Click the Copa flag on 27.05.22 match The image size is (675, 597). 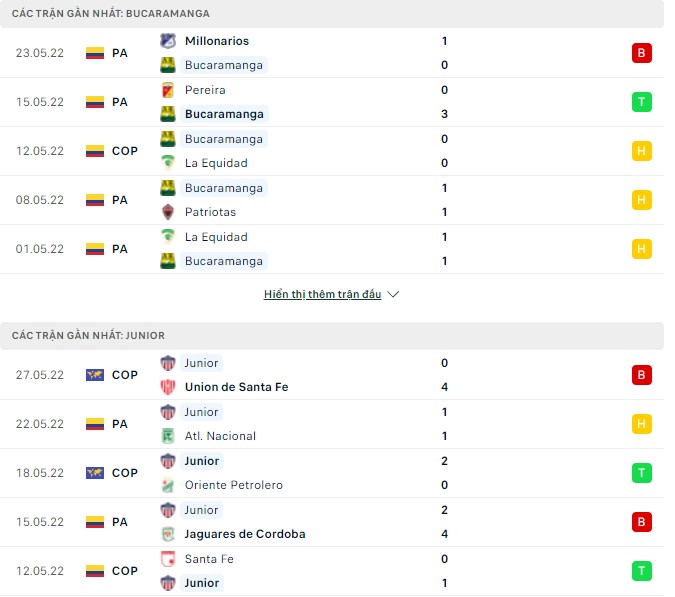pos(95,375)
